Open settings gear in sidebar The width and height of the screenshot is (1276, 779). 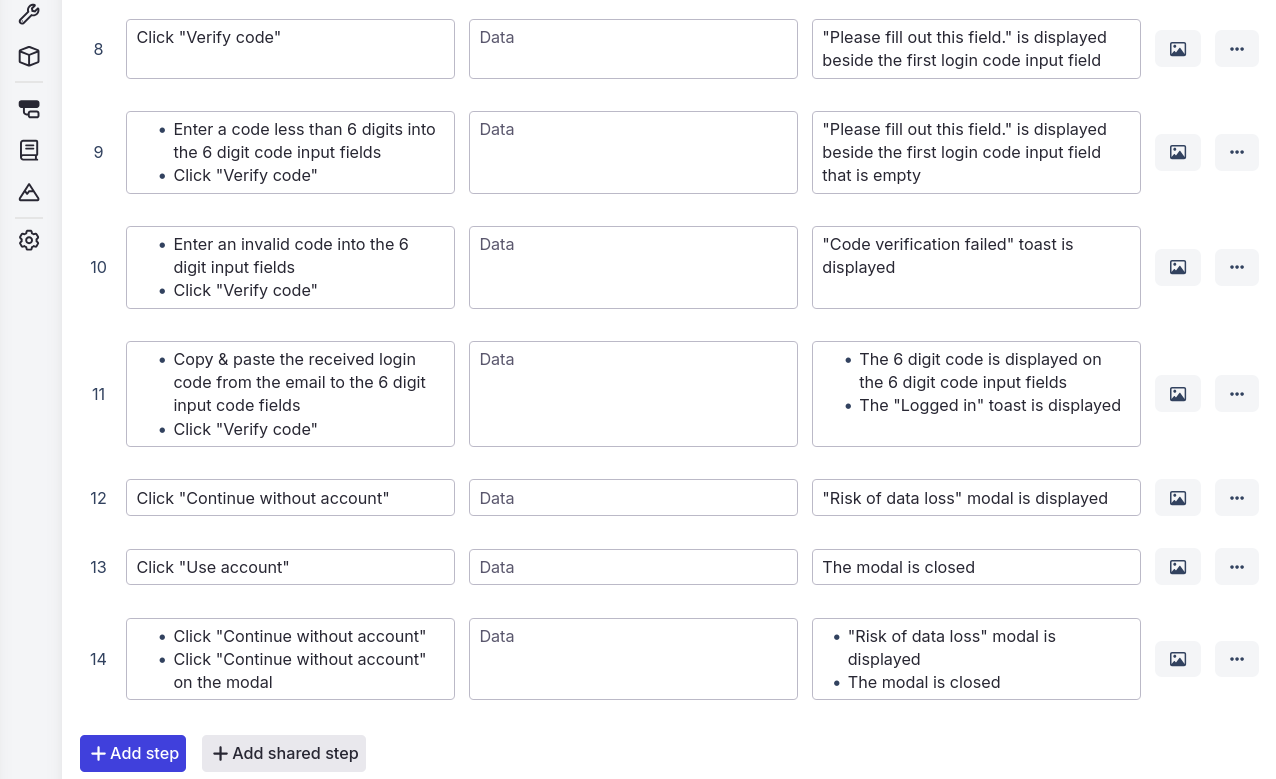click(x=29, y=240)
